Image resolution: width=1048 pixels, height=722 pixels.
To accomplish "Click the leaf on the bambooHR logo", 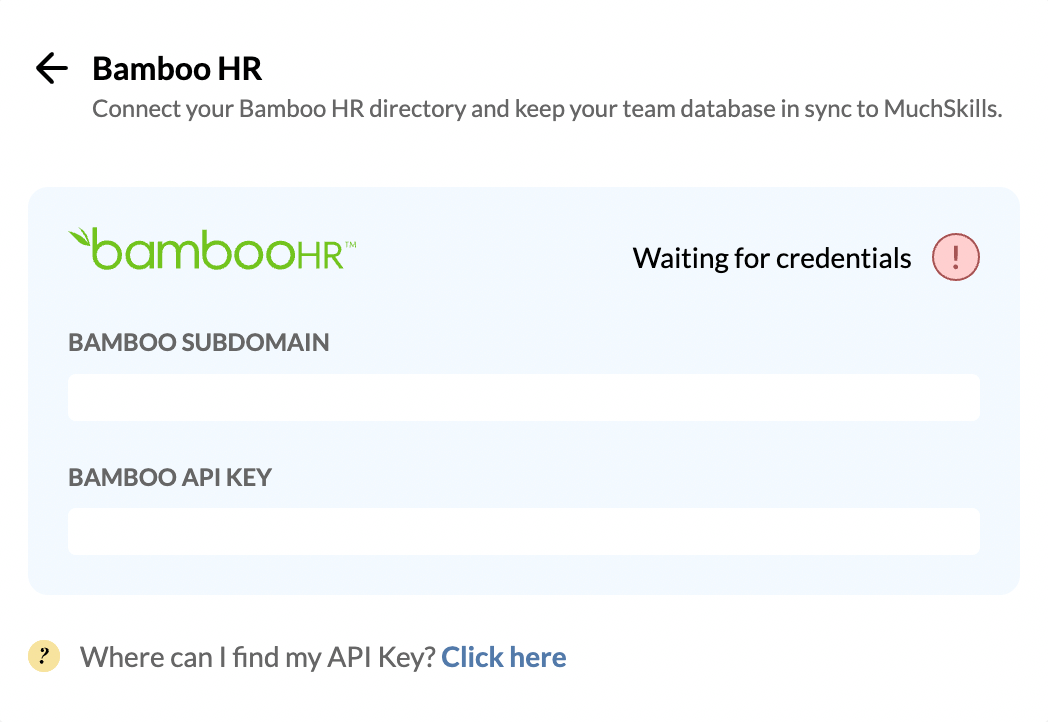I will [80, 238].
